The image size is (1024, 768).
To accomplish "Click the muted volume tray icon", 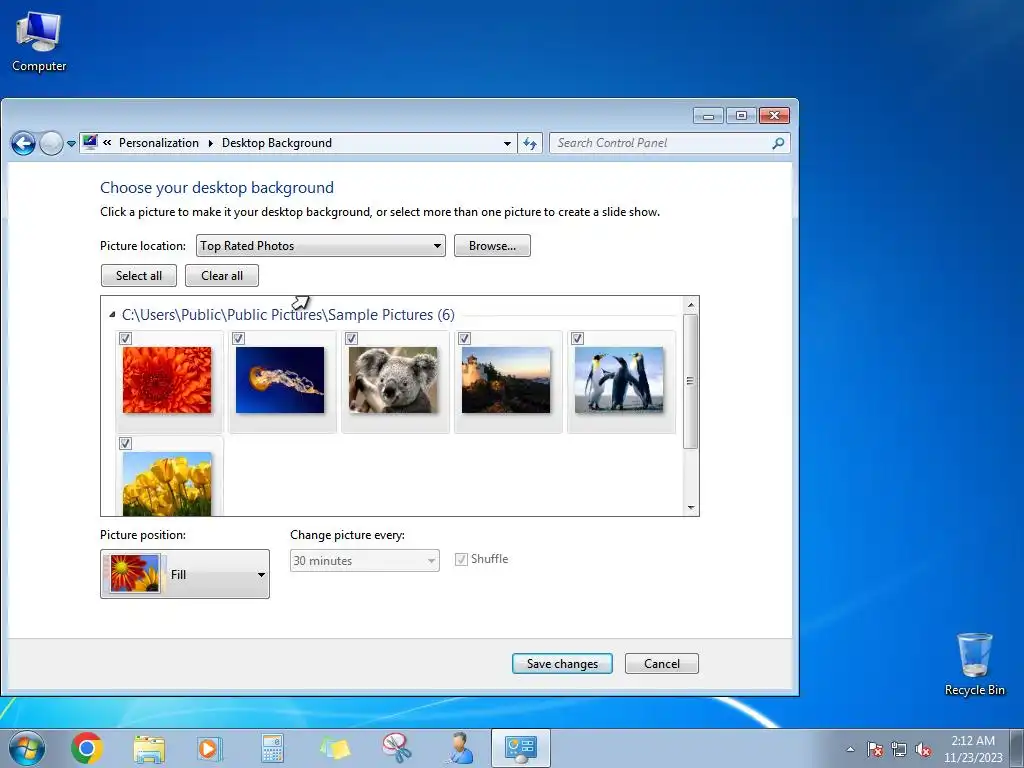I will coord(923,749).
